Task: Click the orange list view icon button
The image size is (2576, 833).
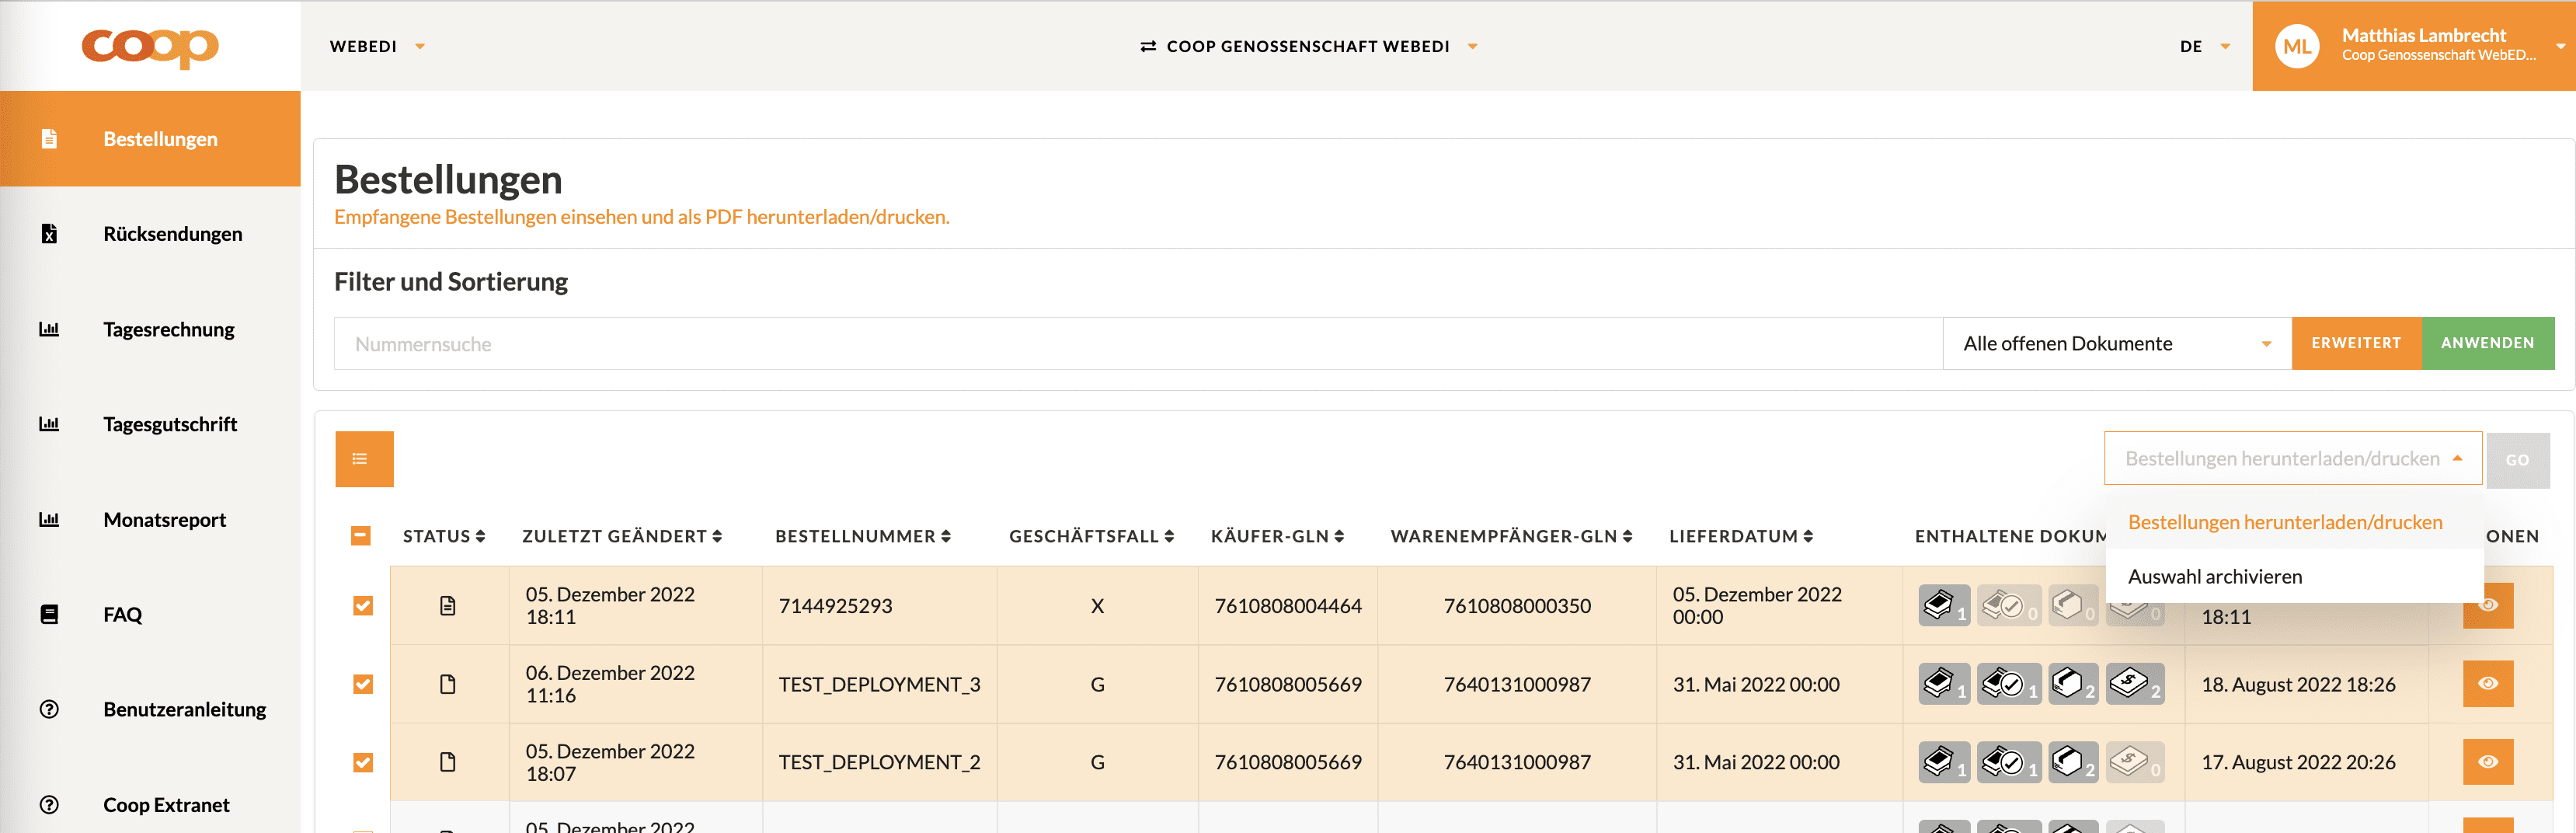Action: pyautogui.click(x=364, y=459)
